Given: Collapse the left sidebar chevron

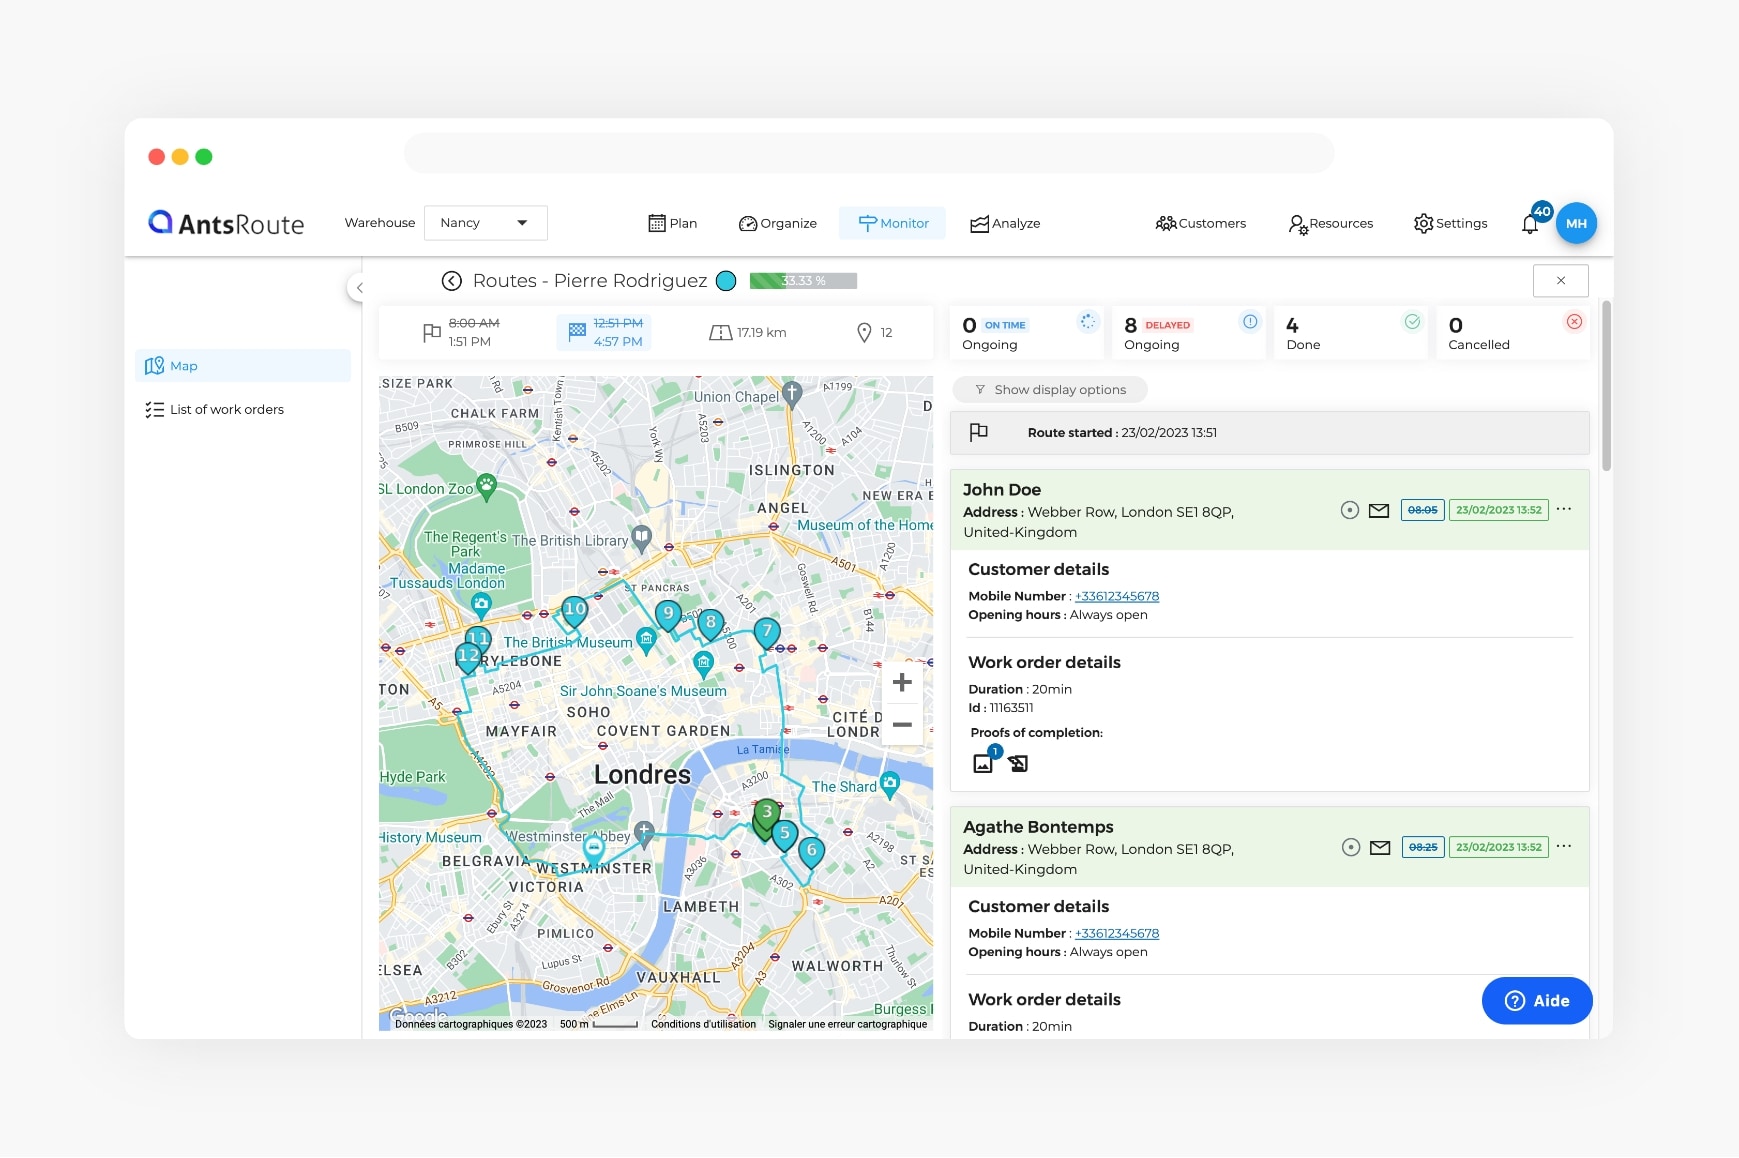Looking at the screenshot, I should [359, 288].
